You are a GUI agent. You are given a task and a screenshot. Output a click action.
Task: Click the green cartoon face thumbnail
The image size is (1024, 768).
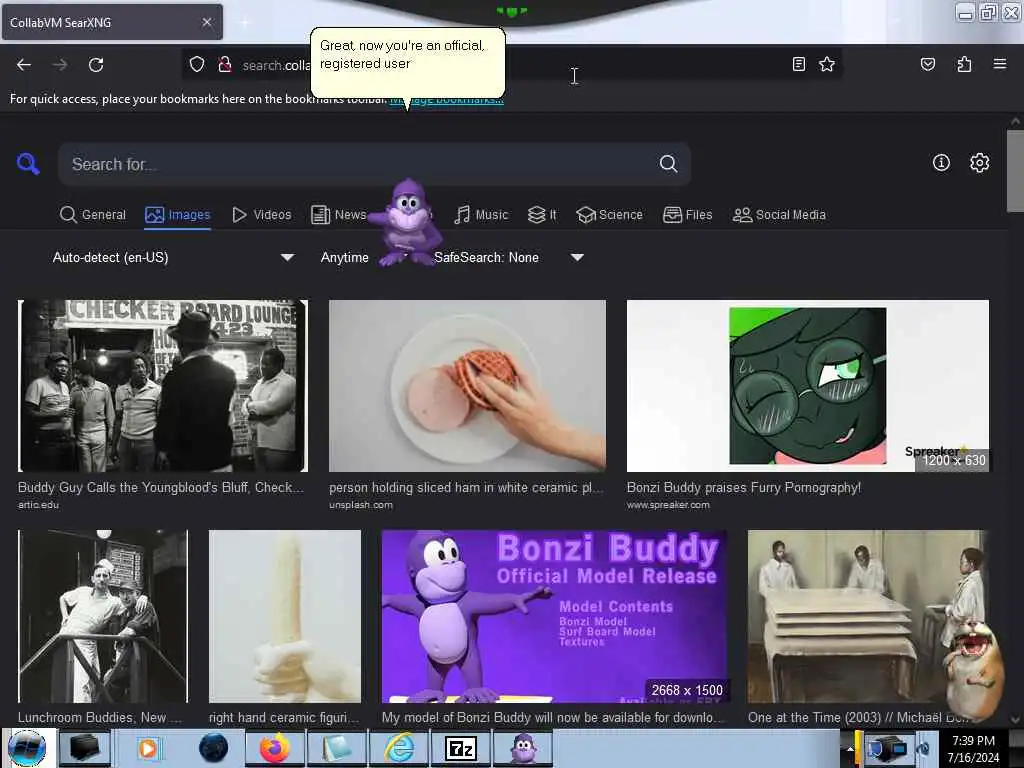[x=808, y=386]
